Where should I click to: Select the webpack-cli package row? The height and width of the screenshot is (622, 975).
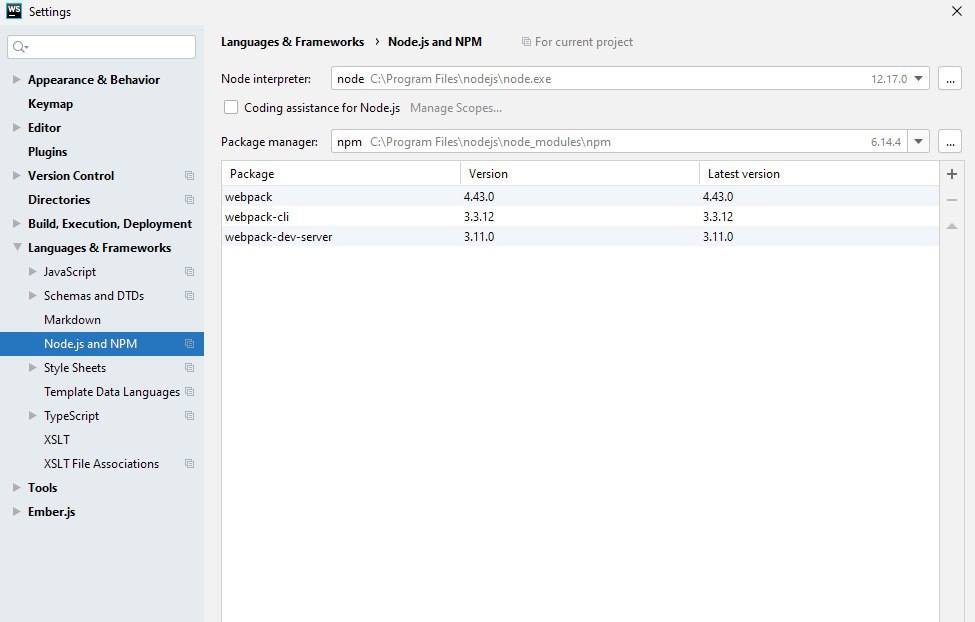580,216
